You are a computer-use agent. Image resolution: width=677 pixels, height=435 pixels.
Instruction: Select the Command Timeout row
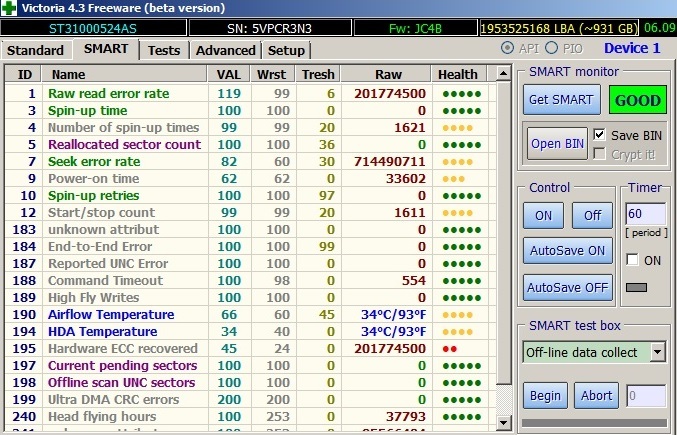[x=250, y=281]
